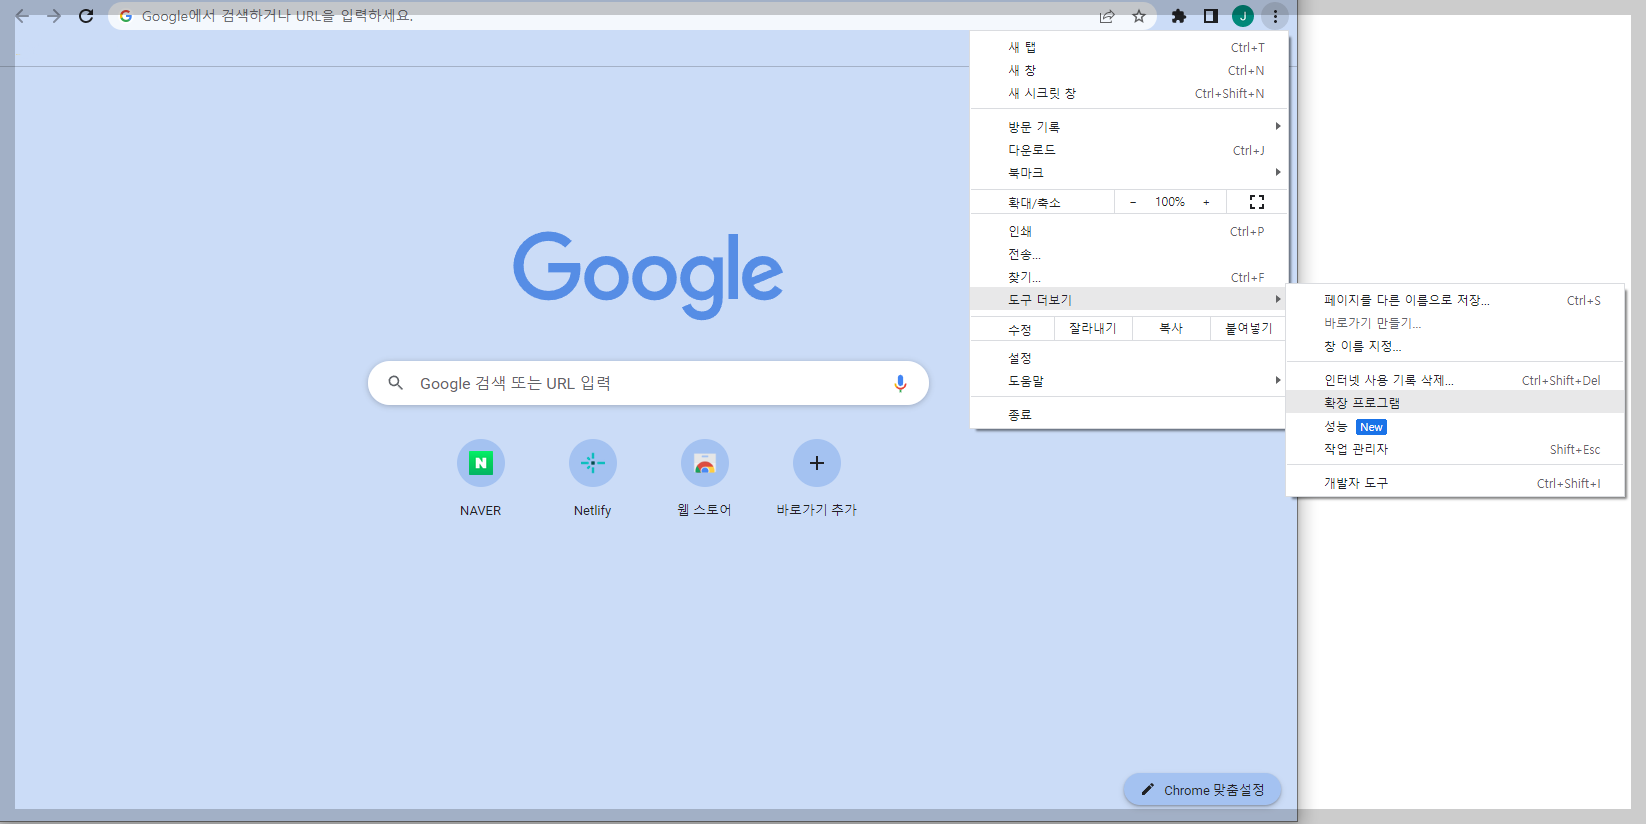Select 종료 menu item
This screenshot has width=1646, height=824.
pyautogui.click(x=1129, y=414)
